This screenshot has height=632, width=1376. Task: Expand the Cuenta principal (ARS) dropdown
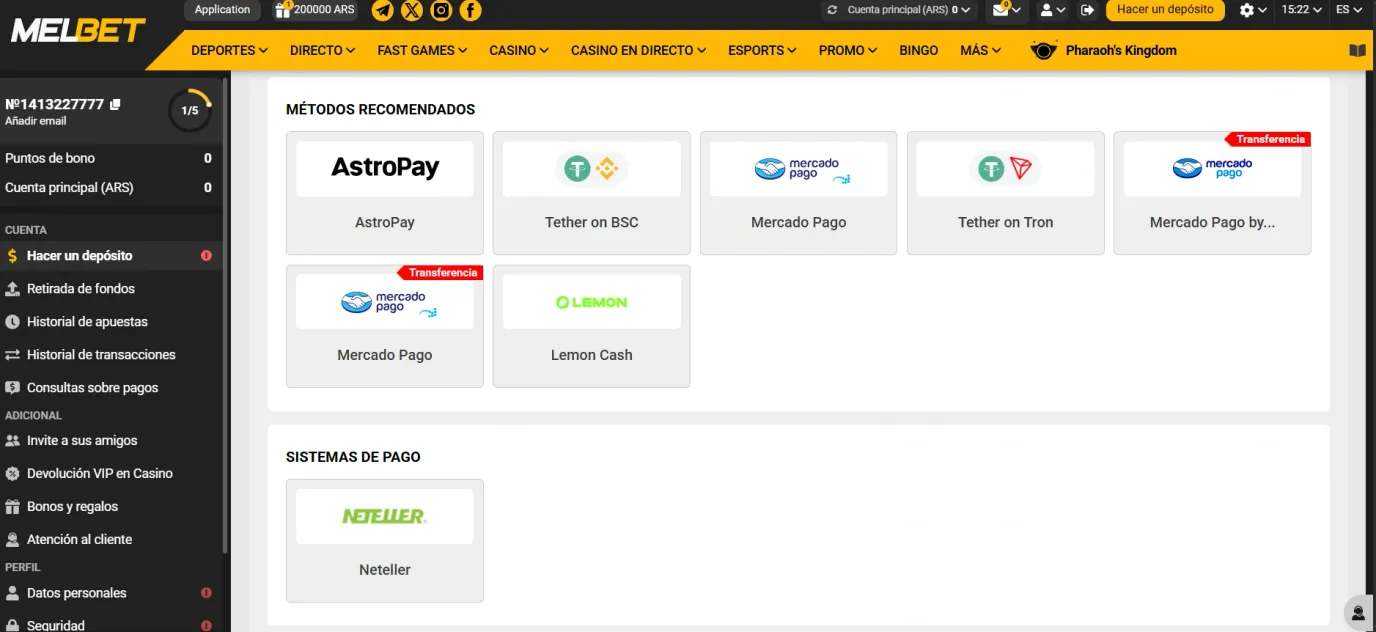click(x=909, y=10)
